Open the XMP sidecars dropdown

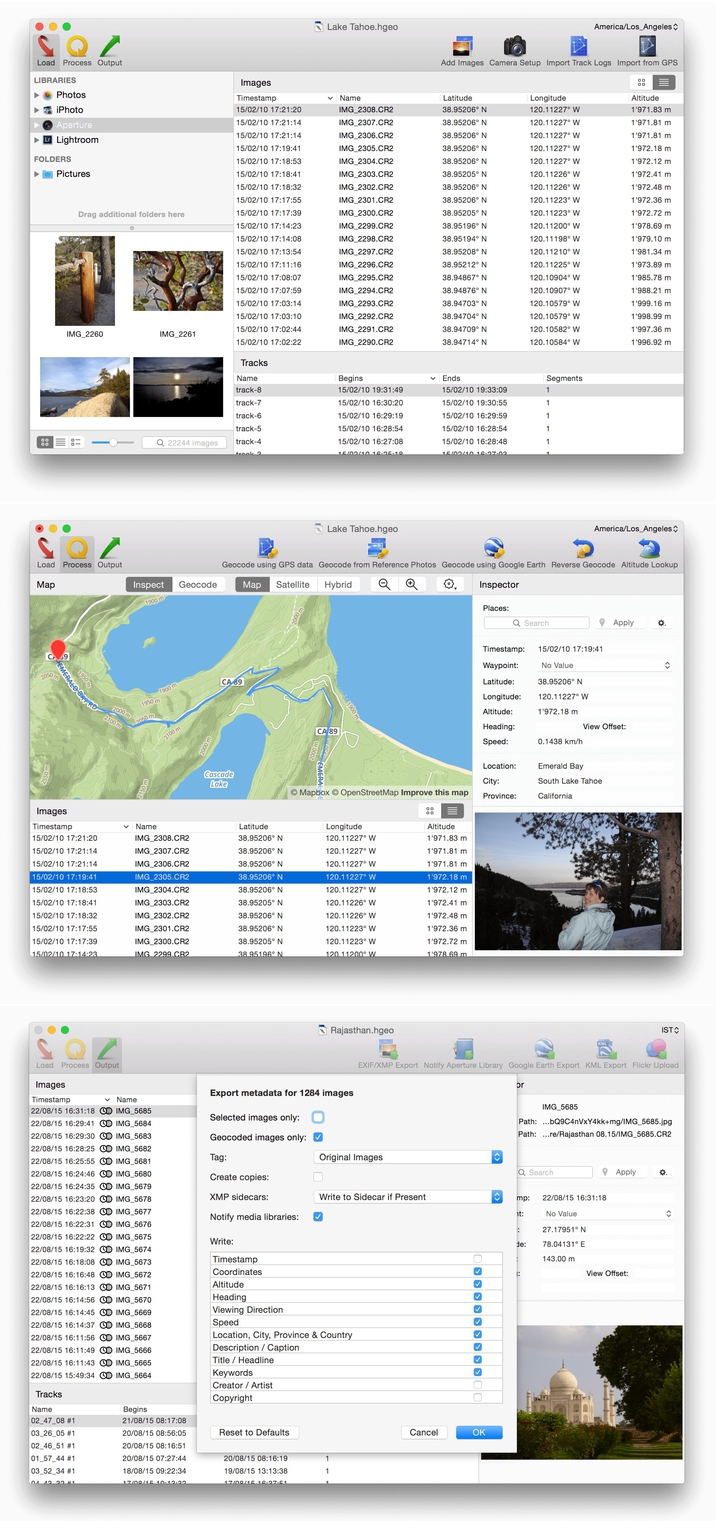click(410, 1197)
